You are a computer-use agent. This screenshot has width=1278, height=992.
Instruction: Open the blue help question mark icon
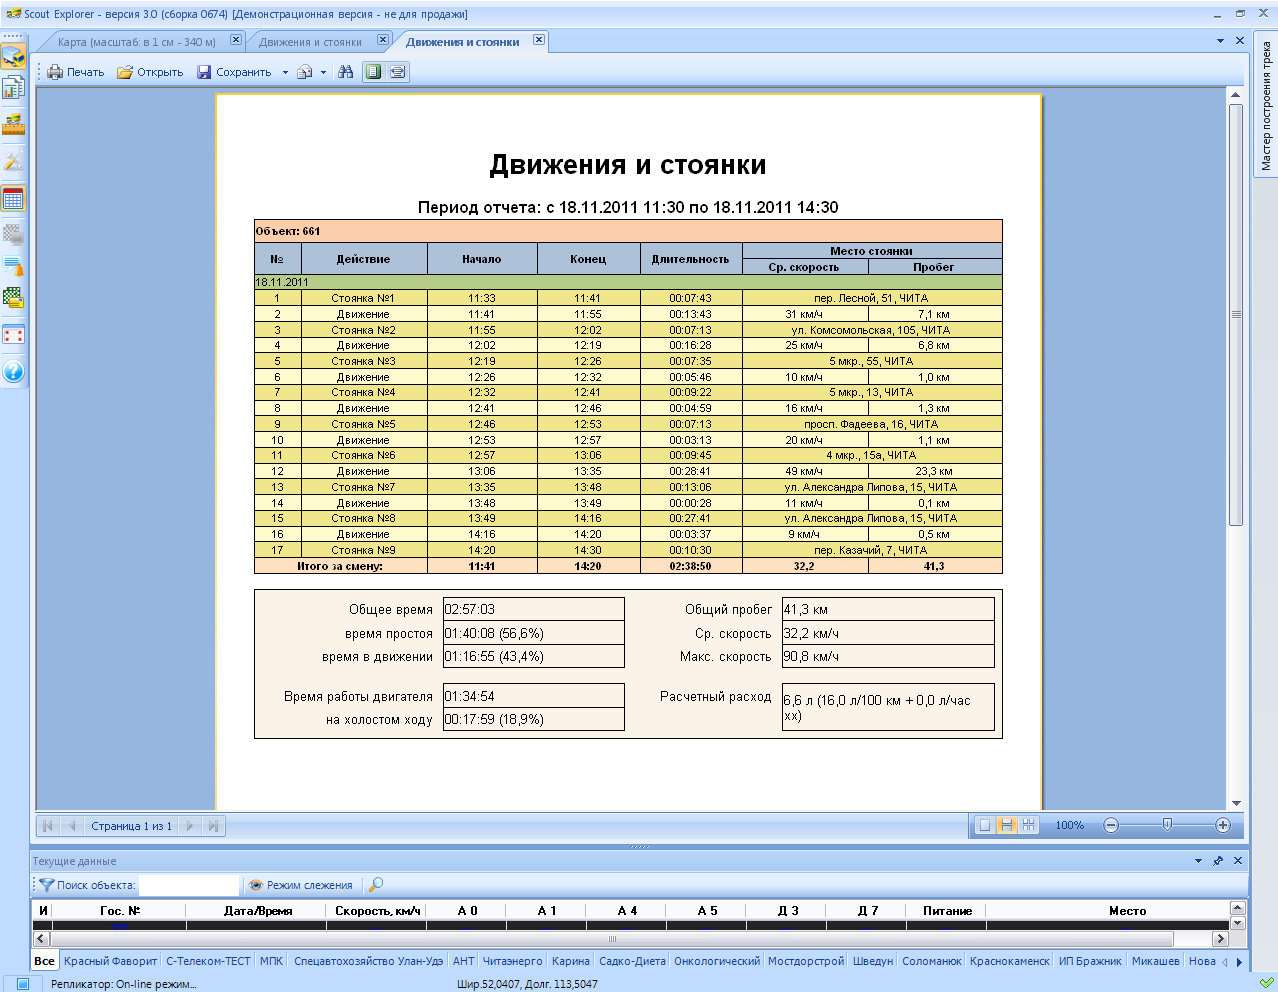[x=13, y=372]
